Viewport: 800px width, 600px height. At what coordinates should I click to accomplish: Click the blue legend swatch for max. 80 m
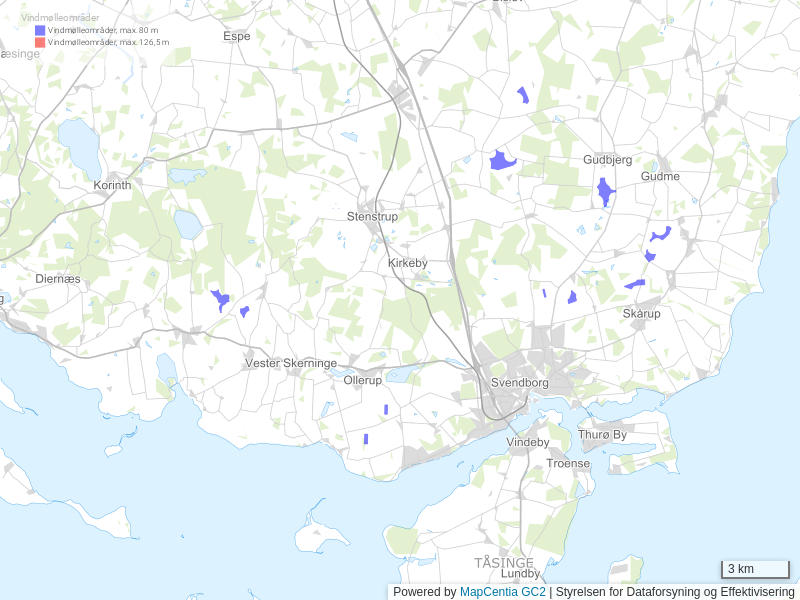(40, 31)
